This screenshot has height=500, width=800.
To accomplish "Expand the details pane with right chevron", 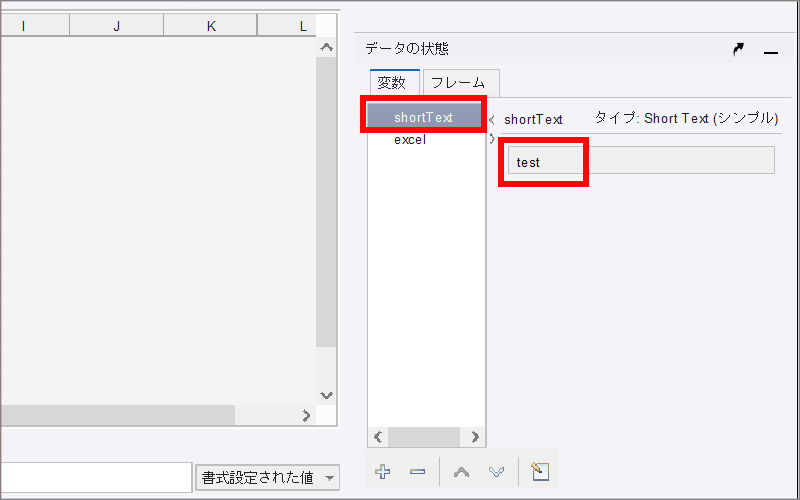I will pyautogui.click(x=492, y=138).
